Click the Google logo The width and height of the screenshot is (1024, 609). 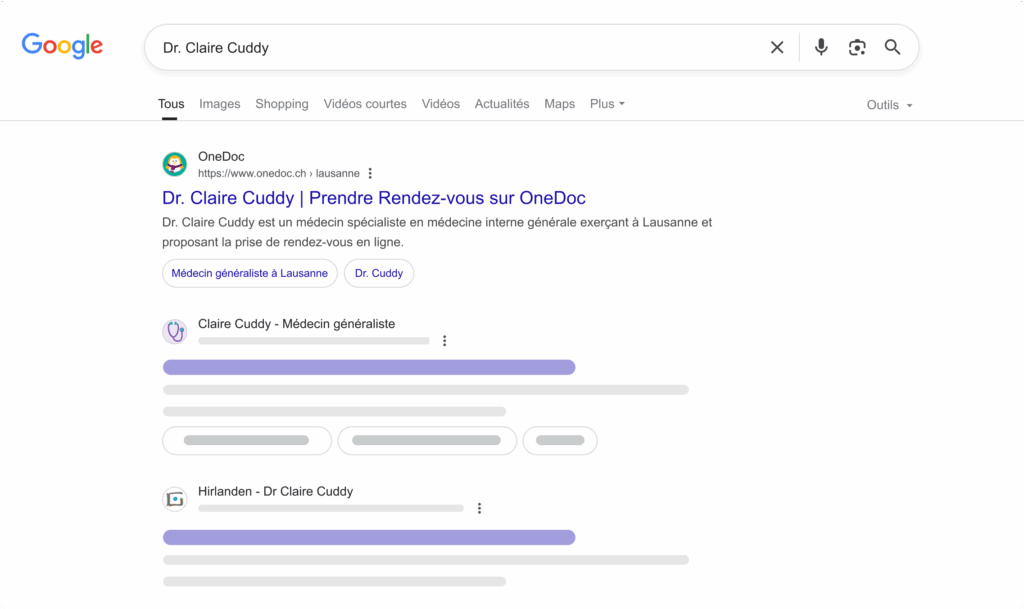pyautogui.click(x=62, y=46)
